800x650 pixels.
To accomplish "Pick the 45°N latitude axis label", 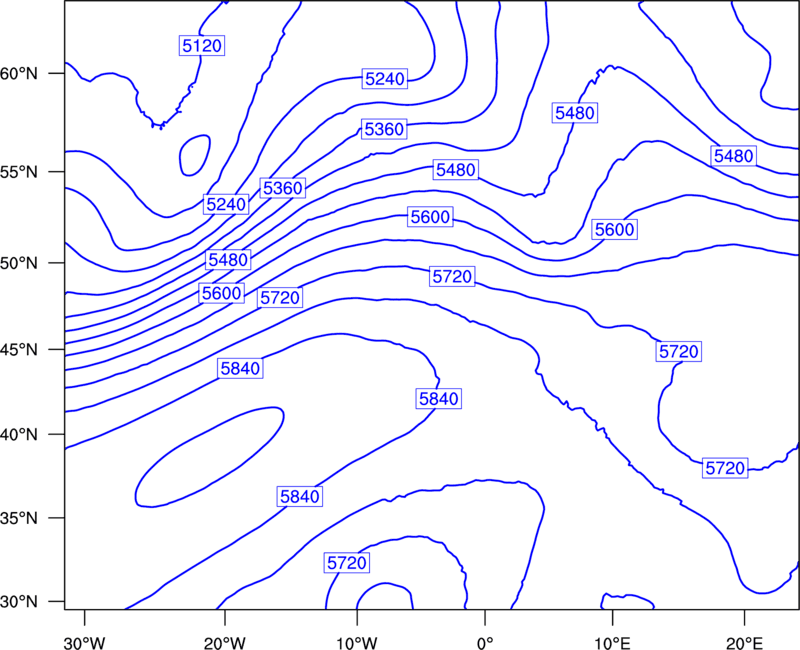I will (19, 350).
